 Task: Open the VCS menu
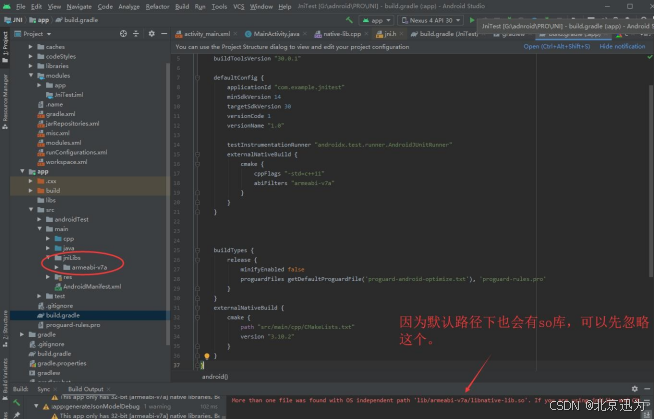click(239, 6)
